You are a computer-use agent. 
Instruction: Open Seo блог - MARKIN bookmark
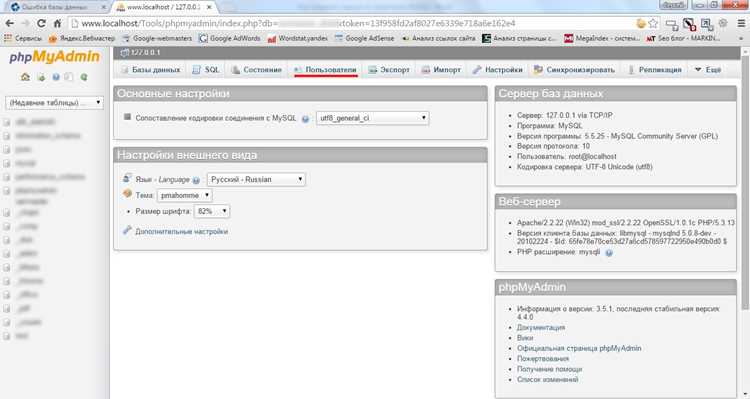point(683,38)
